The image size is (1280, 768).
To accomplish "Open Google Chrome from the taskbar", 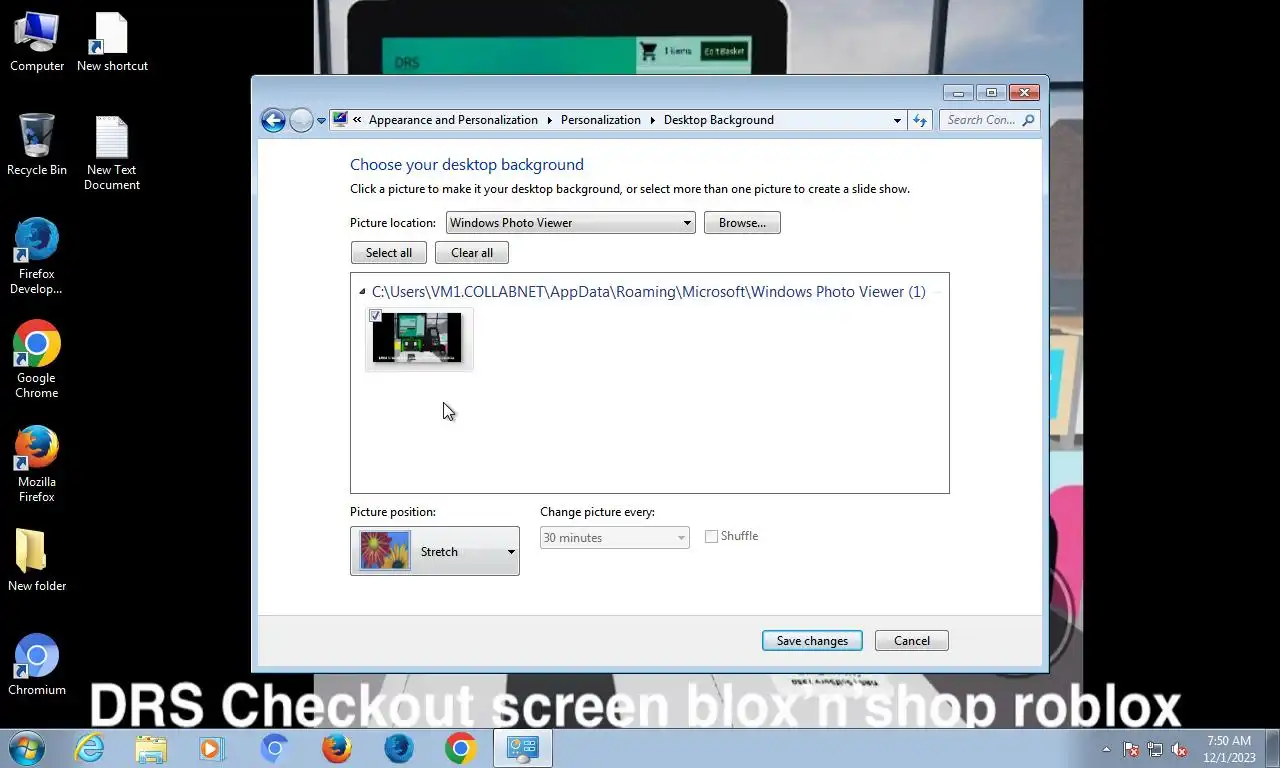I will point(461,748).
